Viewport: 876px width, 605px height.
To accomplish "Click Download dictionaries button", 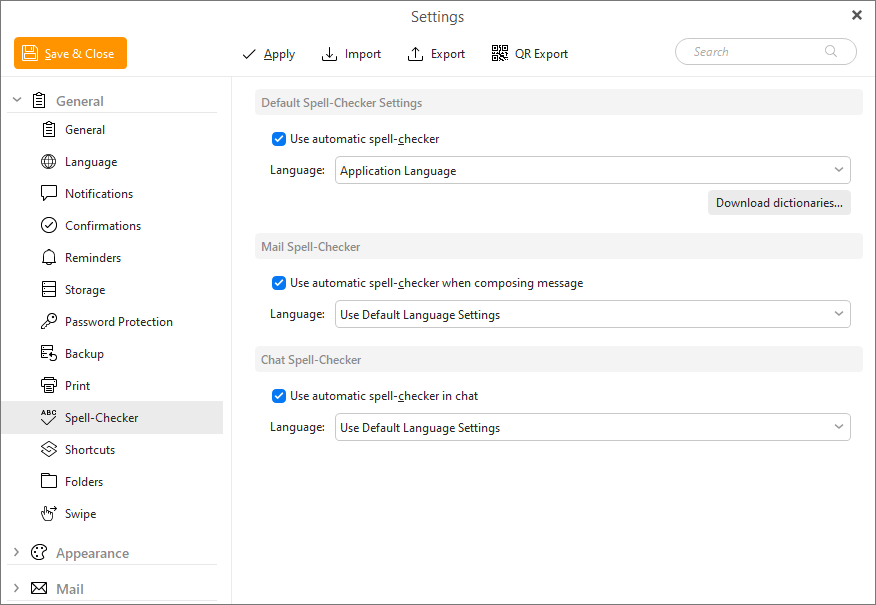I will [x=779, y=203].
